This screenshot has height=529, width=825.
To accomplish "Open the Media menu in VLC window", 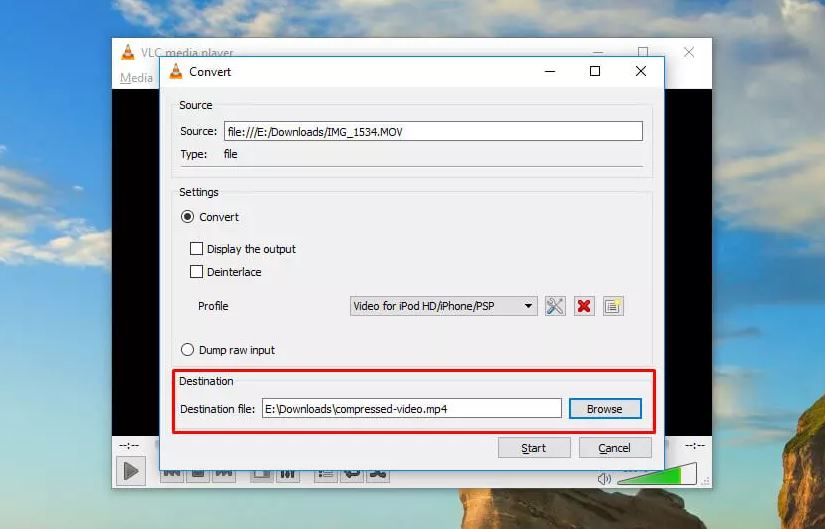I will pos(136,78).
